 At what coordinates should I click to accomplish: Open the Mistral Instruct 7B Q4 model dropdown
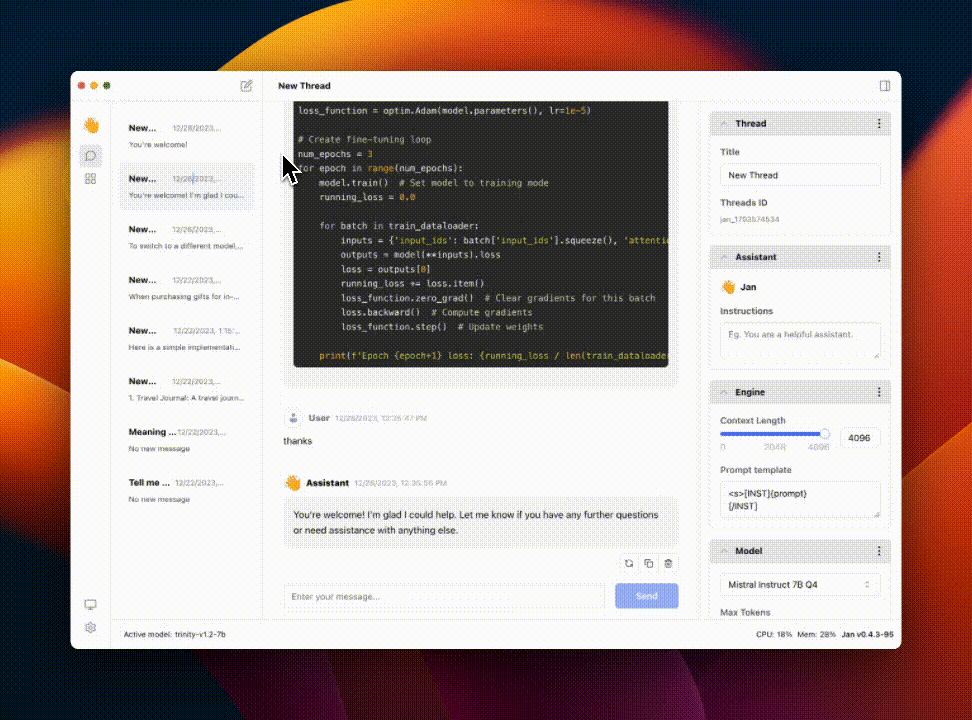tap(800, 584)
